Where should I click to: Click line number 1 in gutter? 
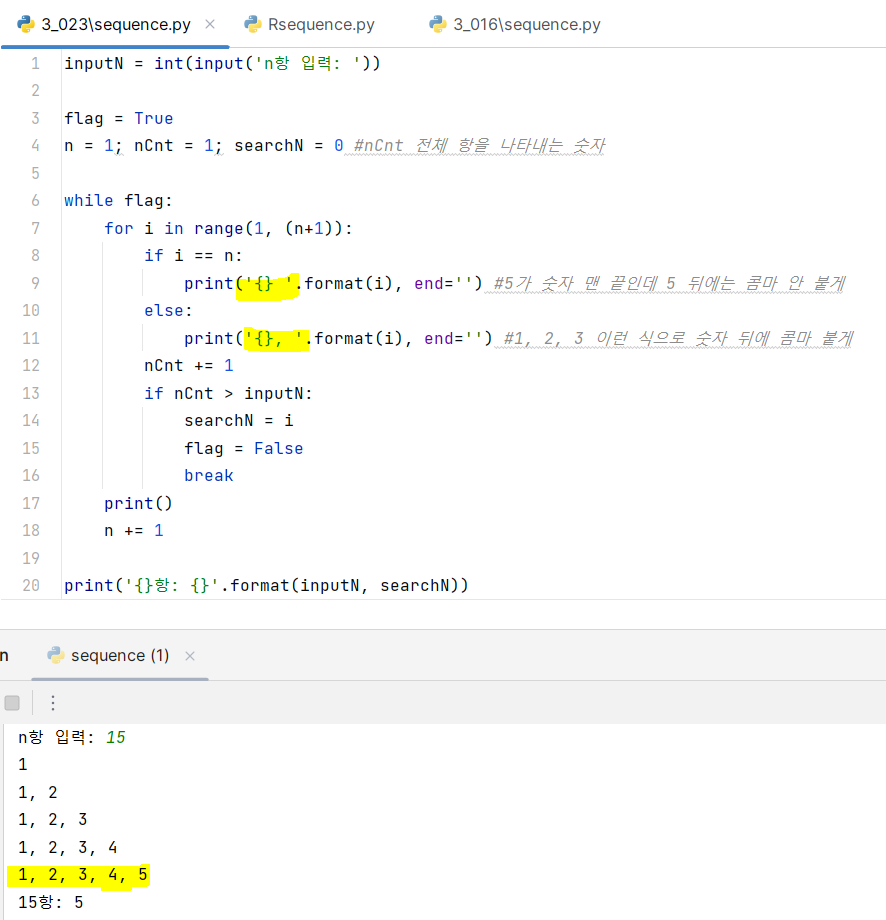[35, 63]
